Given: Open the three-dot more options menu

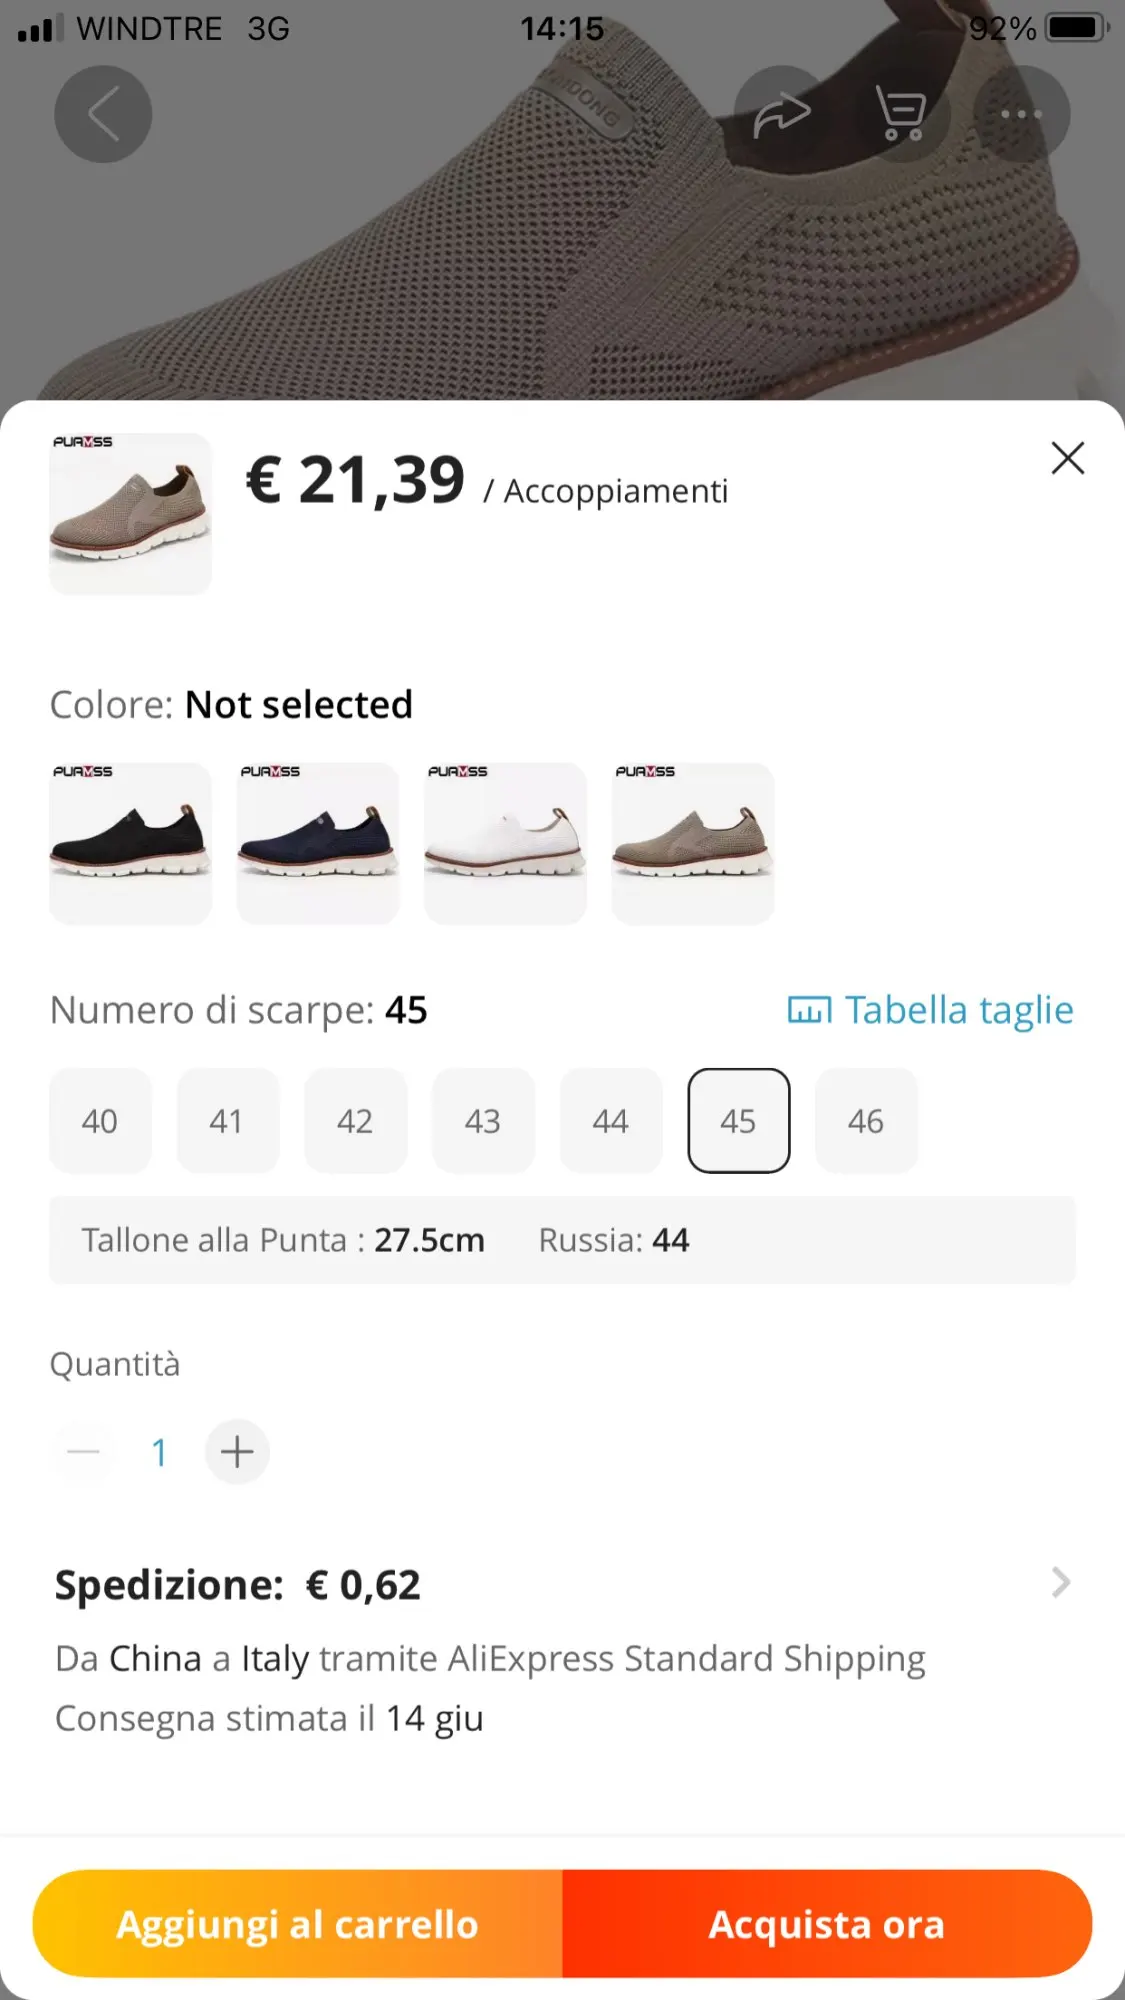Looking at the screenshot, I should click(x=1021, y=114).
